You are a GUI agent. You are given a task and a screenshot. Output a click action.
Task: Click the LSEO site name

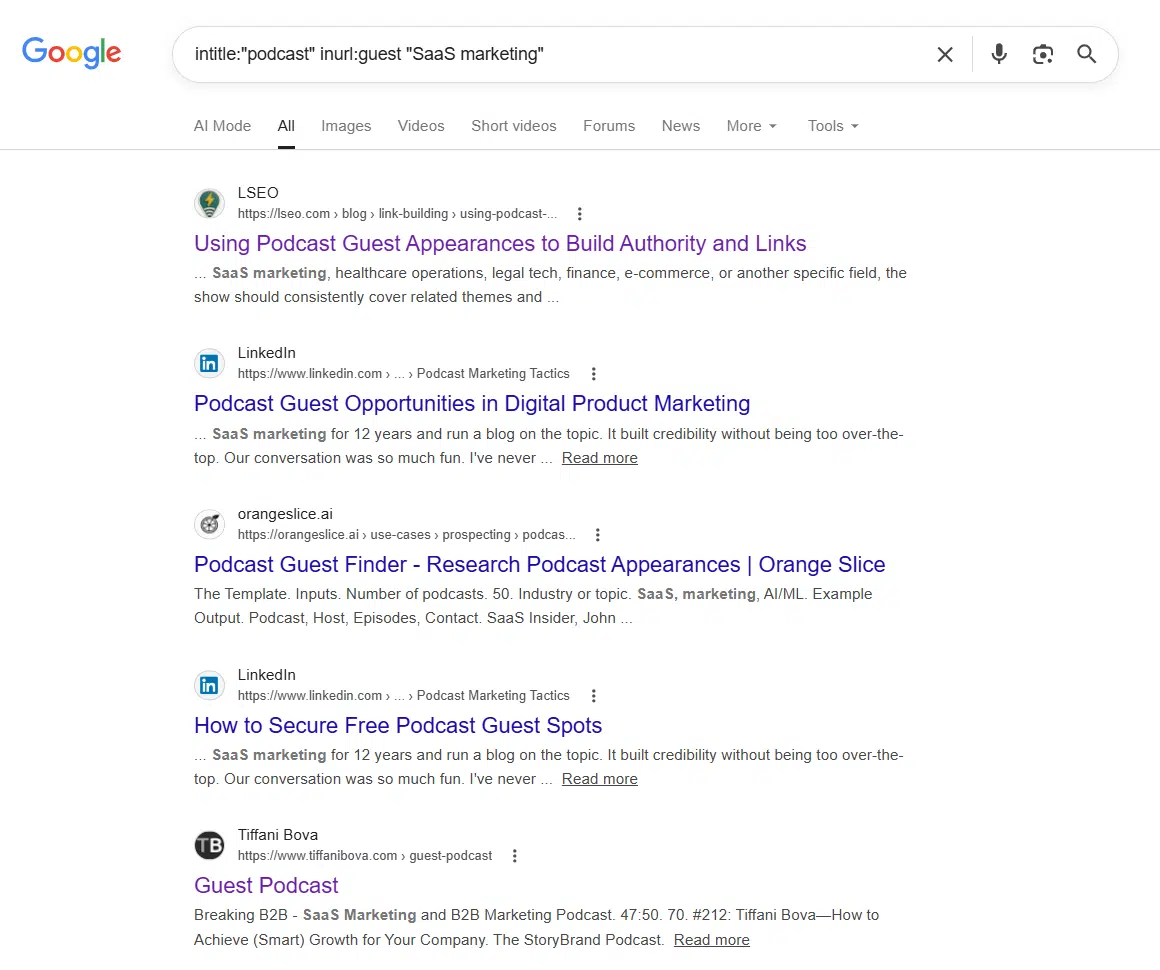pos(258,192)
